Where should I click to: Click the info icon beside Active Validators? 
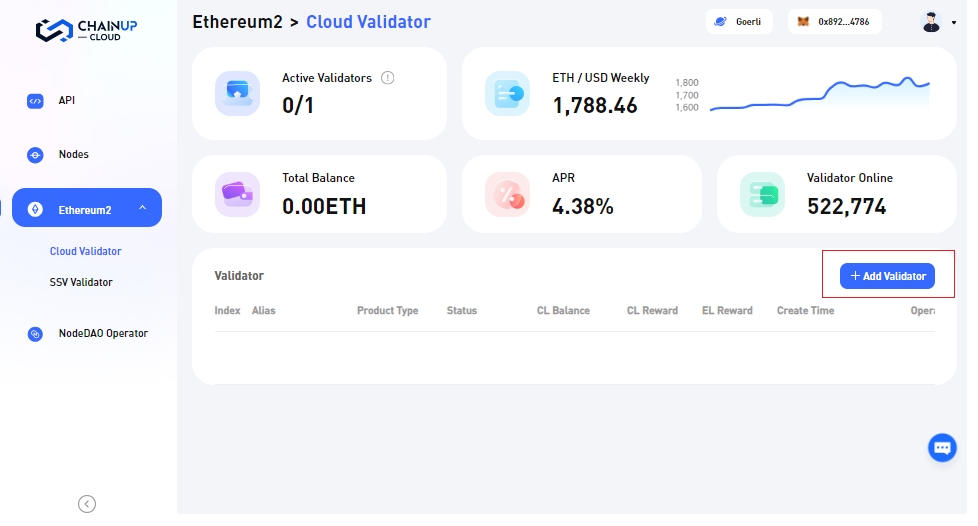pyautogui.click(x=388, y=78)
